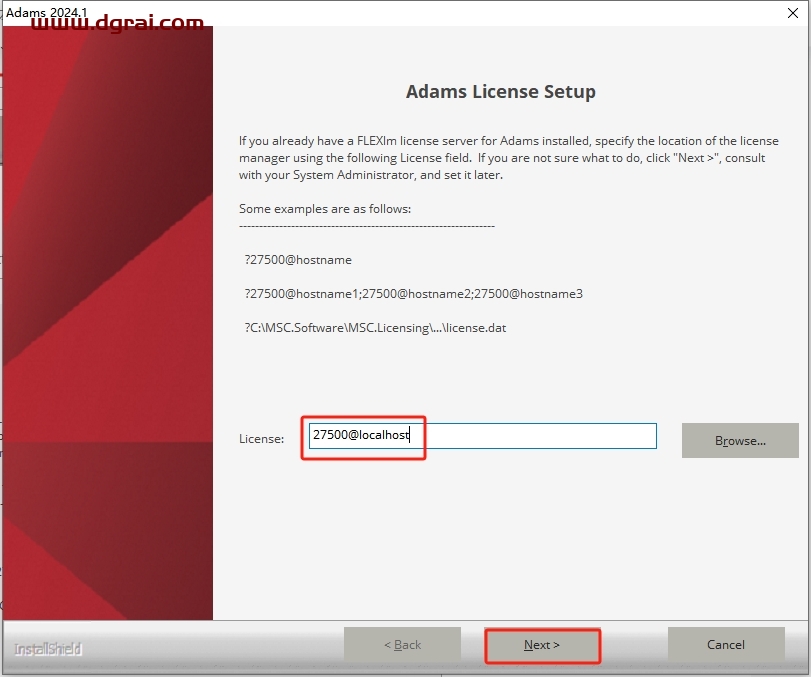Go back with the < Back button
The width and height of the screenshot is (811, 677).
coord(402,644)
